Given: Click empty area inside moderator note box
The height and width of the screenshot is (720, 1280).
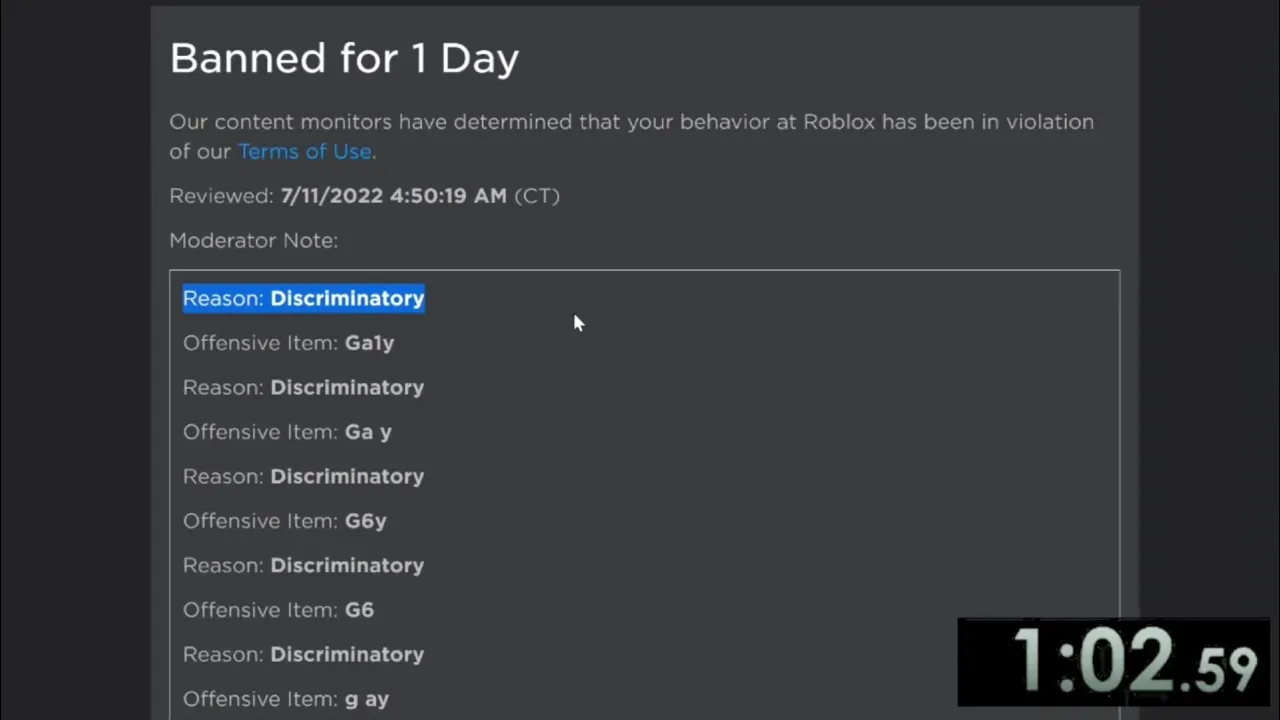Looking at the screenshot, I should pyautogui.click(x=780, y=480).
